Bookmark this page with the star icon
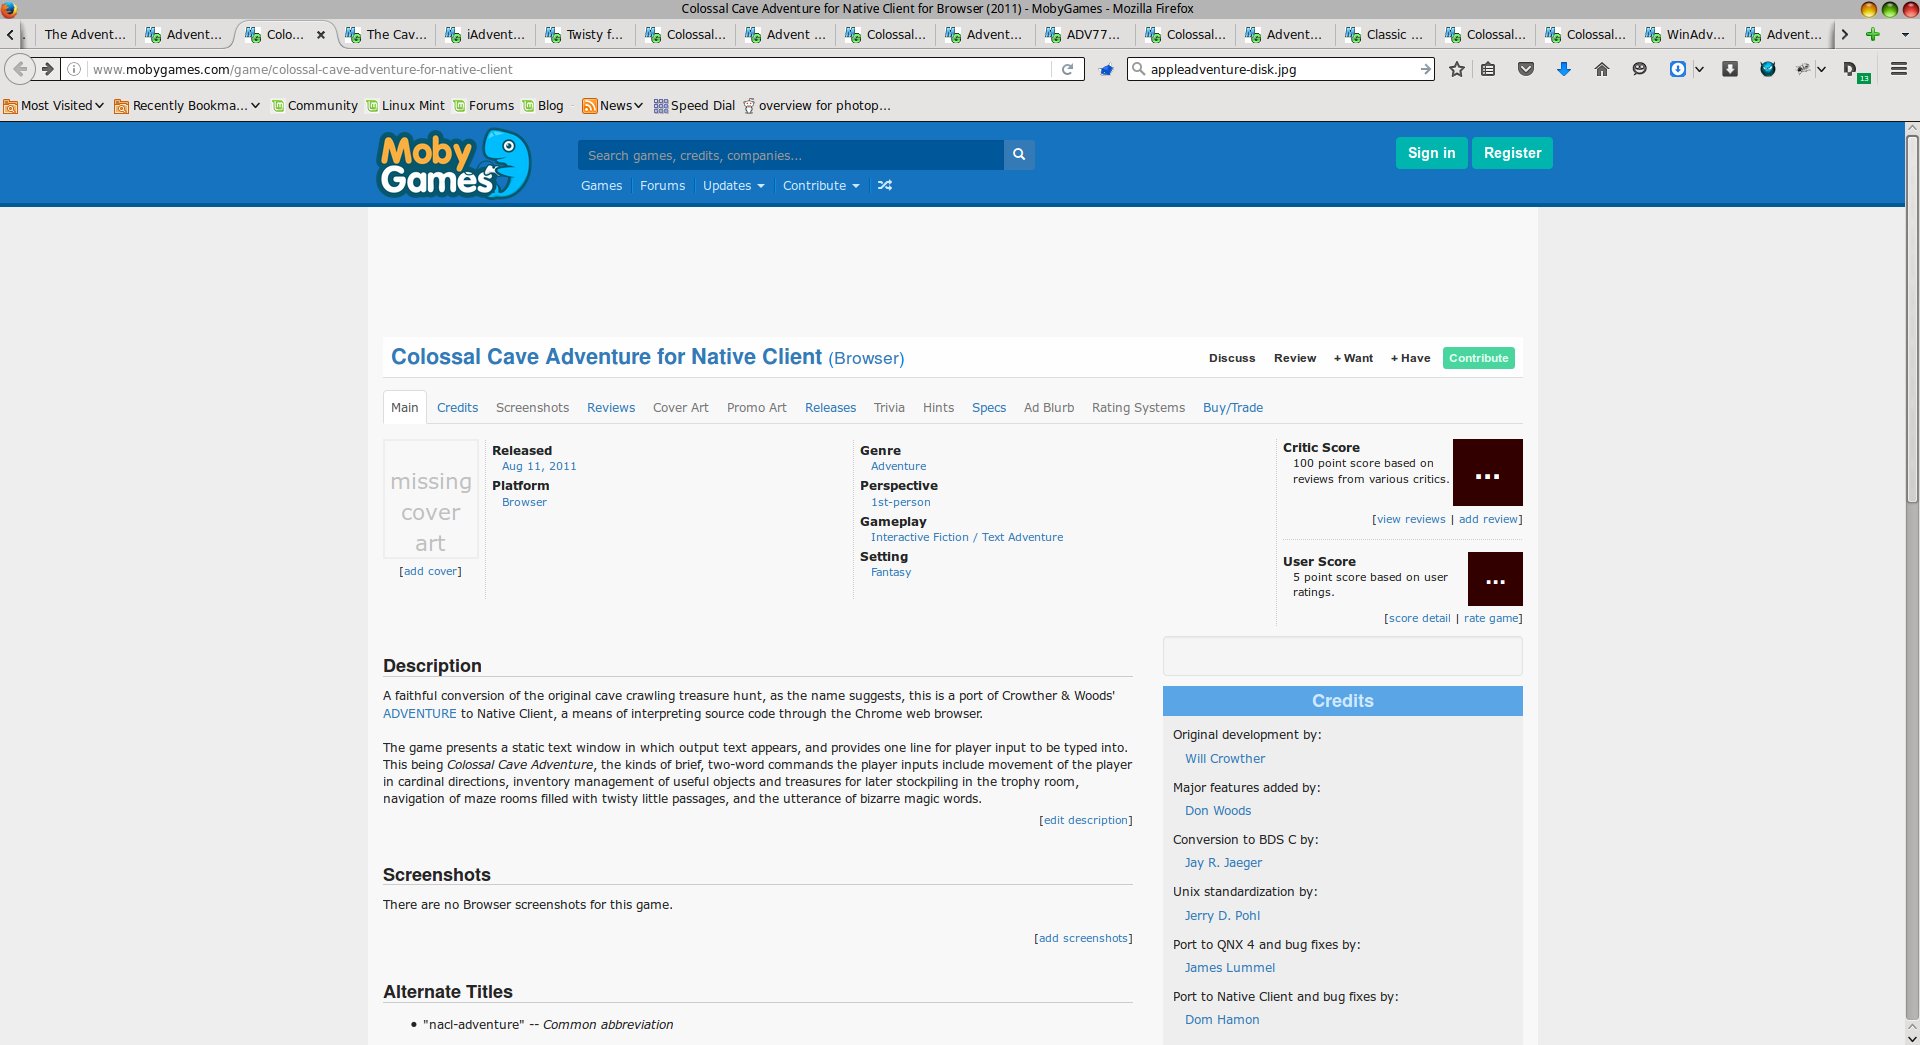Image resolution: width=1920 pixels, height=1045 pixels. pos(1457,69)
